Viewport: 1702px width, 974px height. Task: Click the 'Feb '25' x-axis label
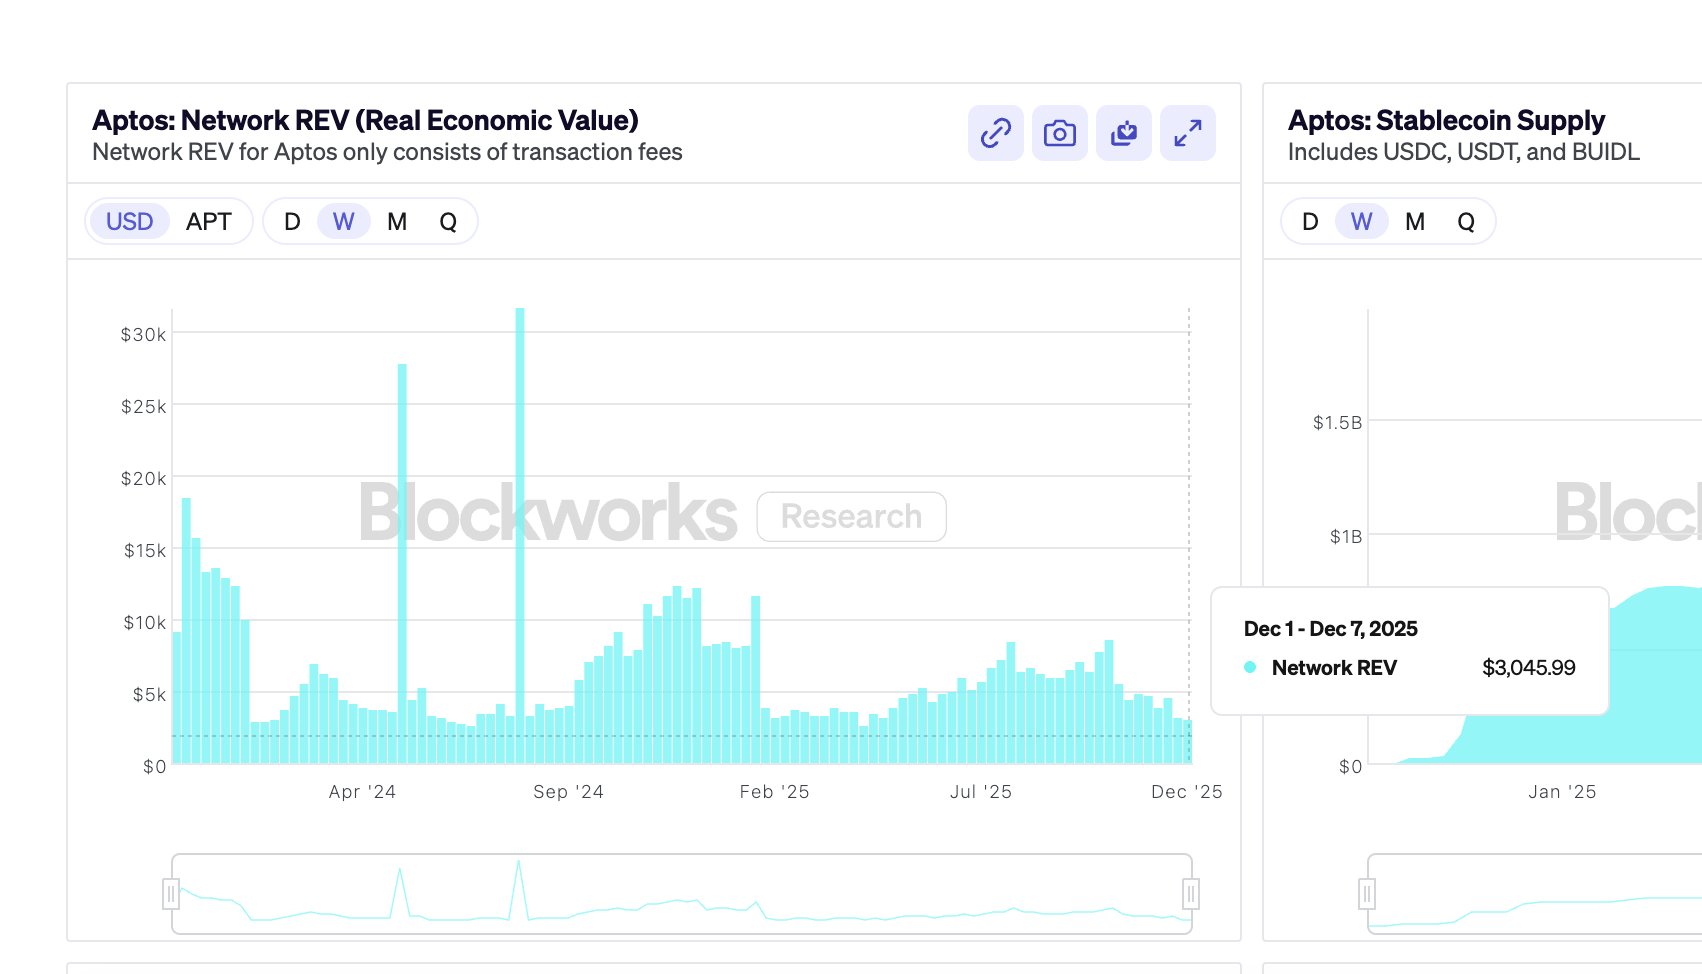click(774, 792)
